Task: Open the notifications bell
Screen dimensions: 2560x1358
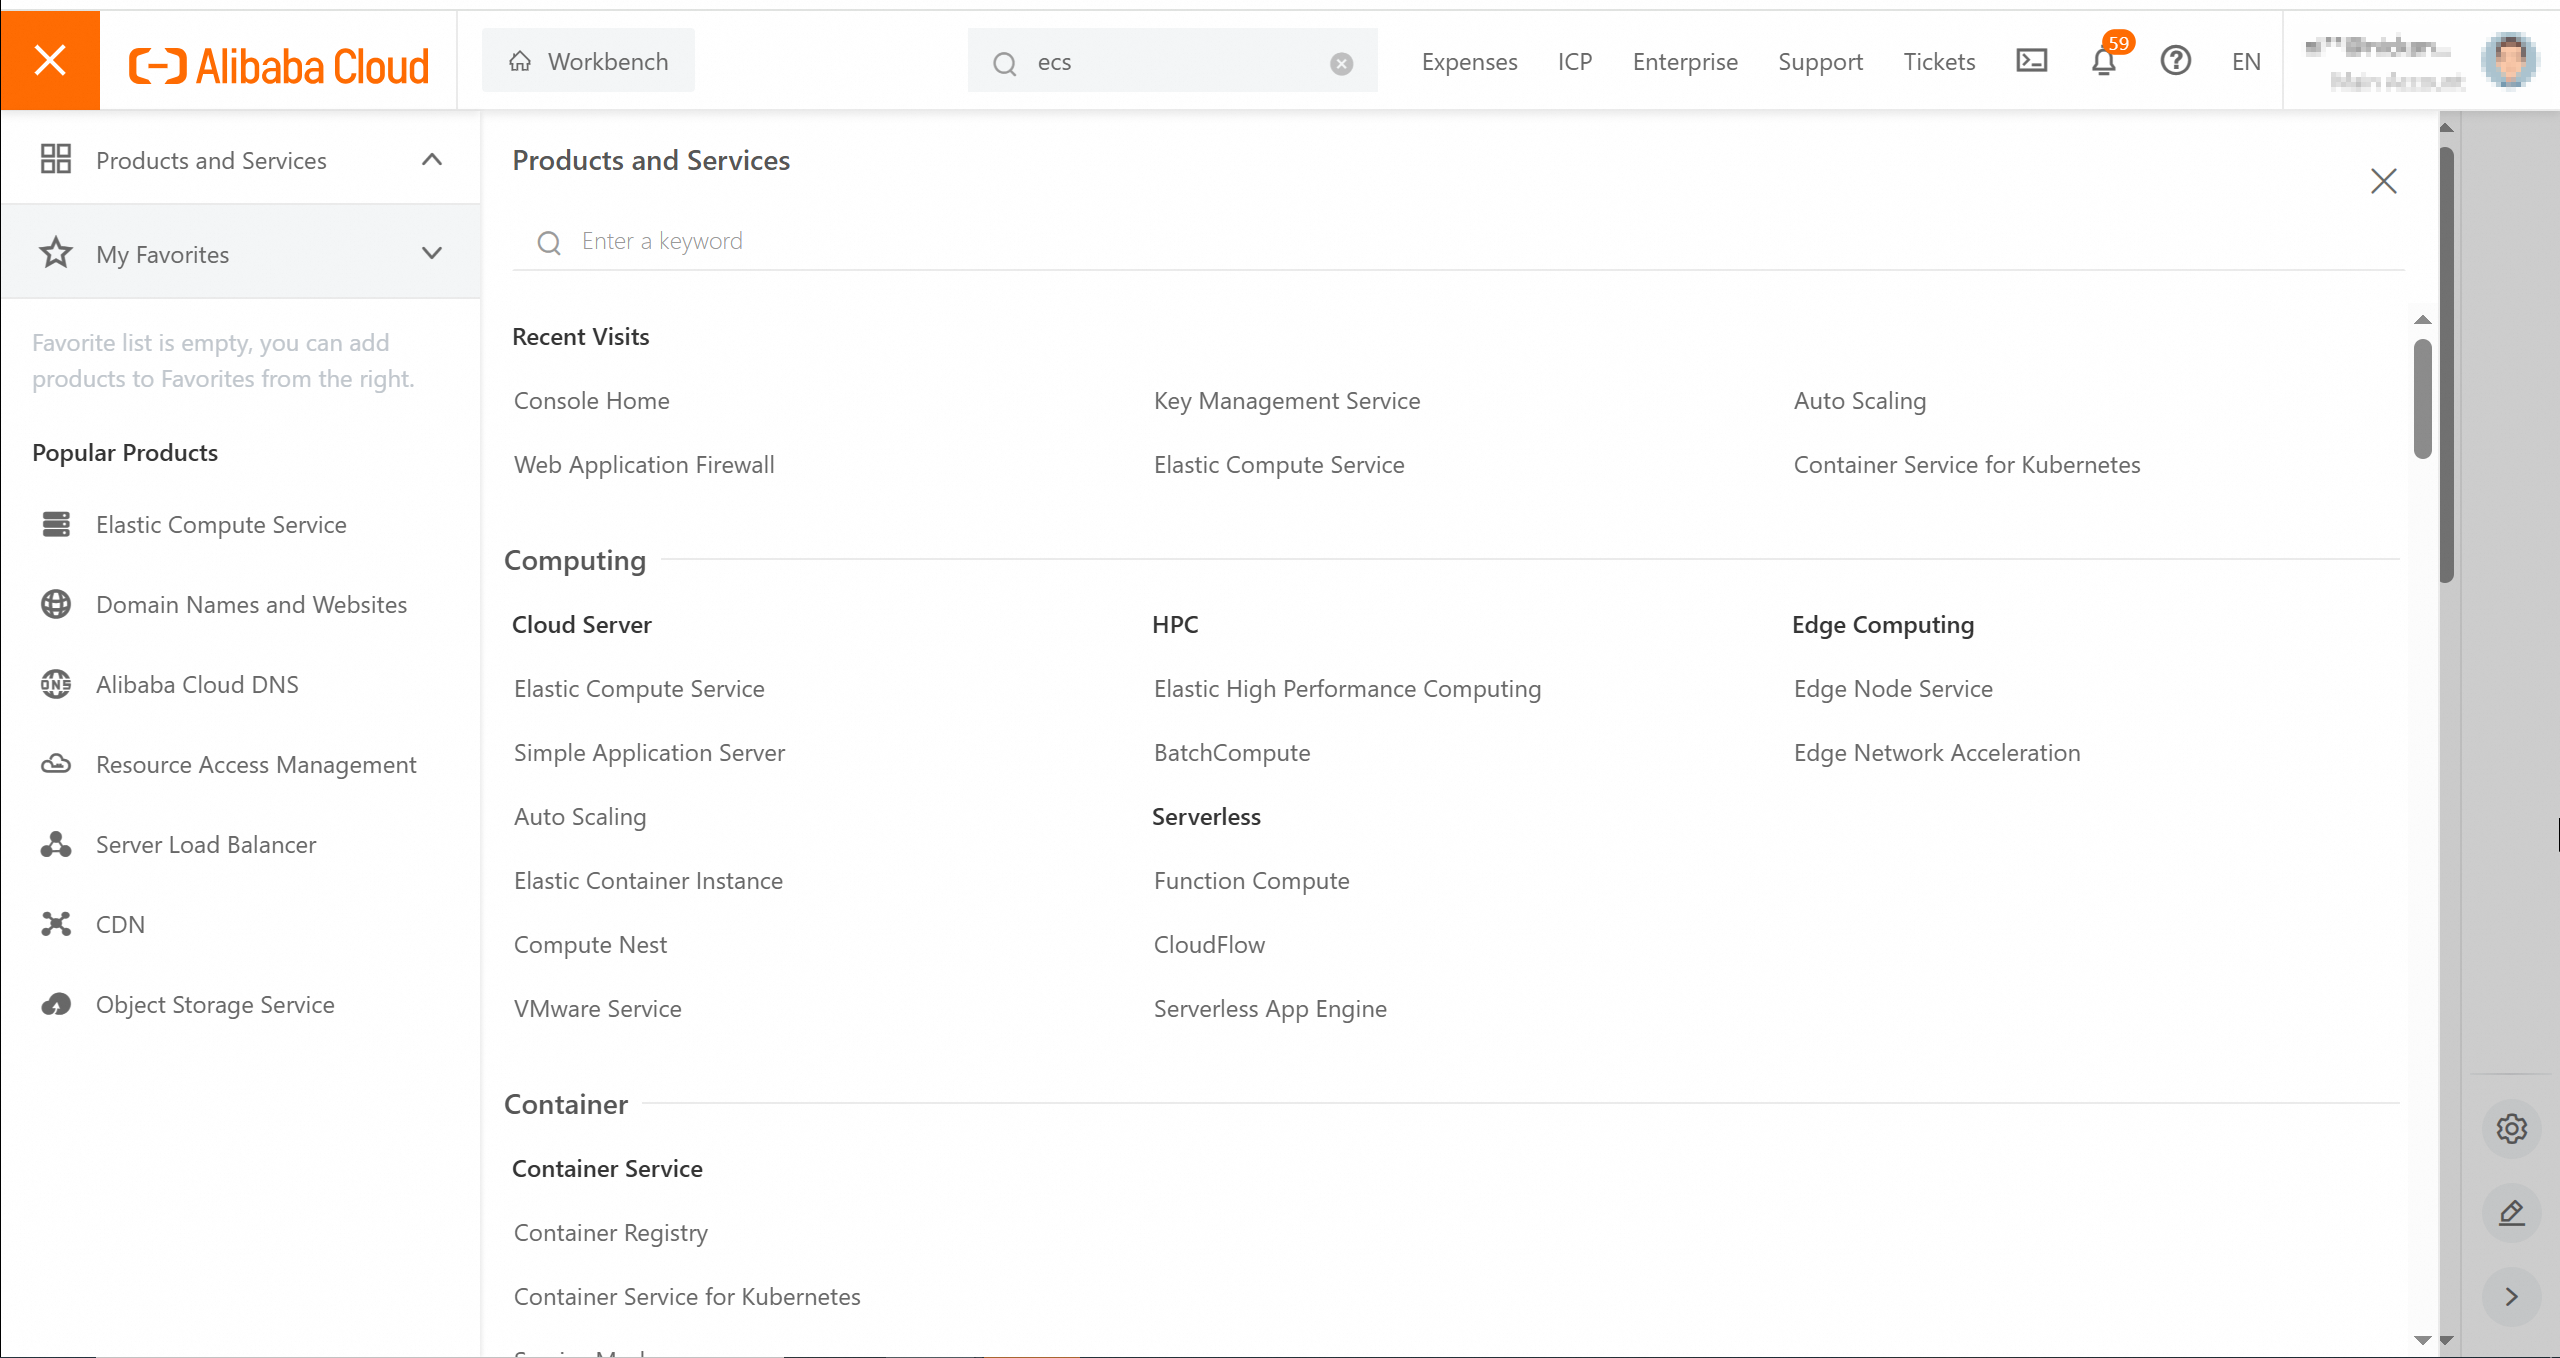Action: [x=2104, y=62]
